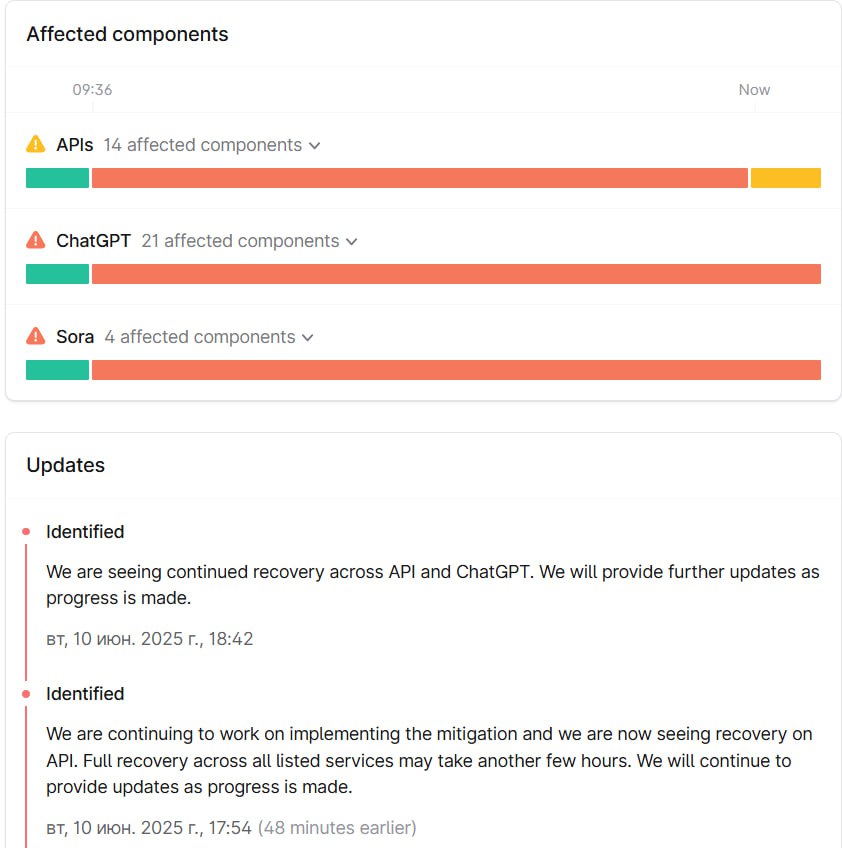Viewport: 842px width, 848px height.
Task: Click the yellow warning icon beside APIs
Action: [x=36, y=145]
